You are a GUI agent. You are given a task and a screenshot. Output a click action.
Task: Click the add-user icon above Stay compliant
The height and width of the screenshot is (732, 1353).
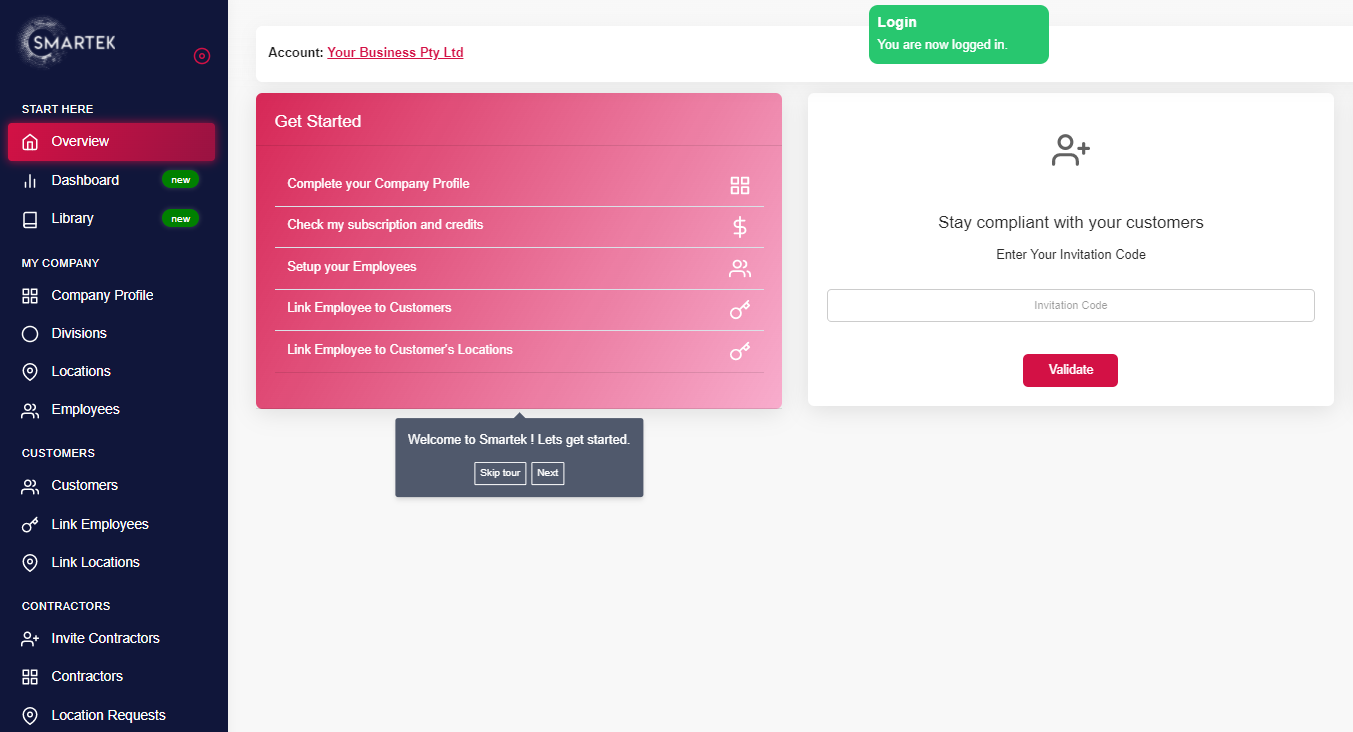(x=1070, y=151)
